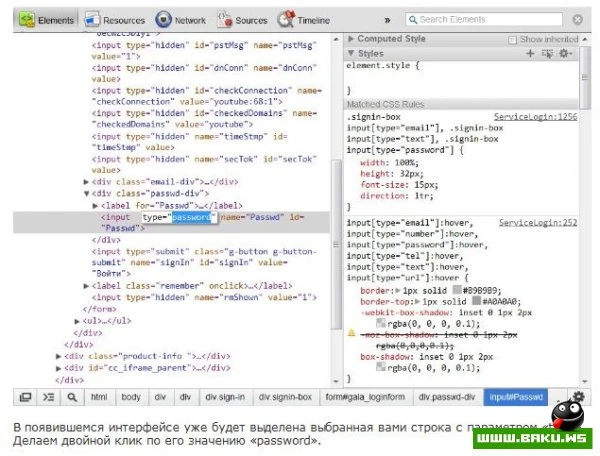Click the -webkit-box-shadow rgba color swatch
This screenshot has width=600, height=456.
coord(381,323)
